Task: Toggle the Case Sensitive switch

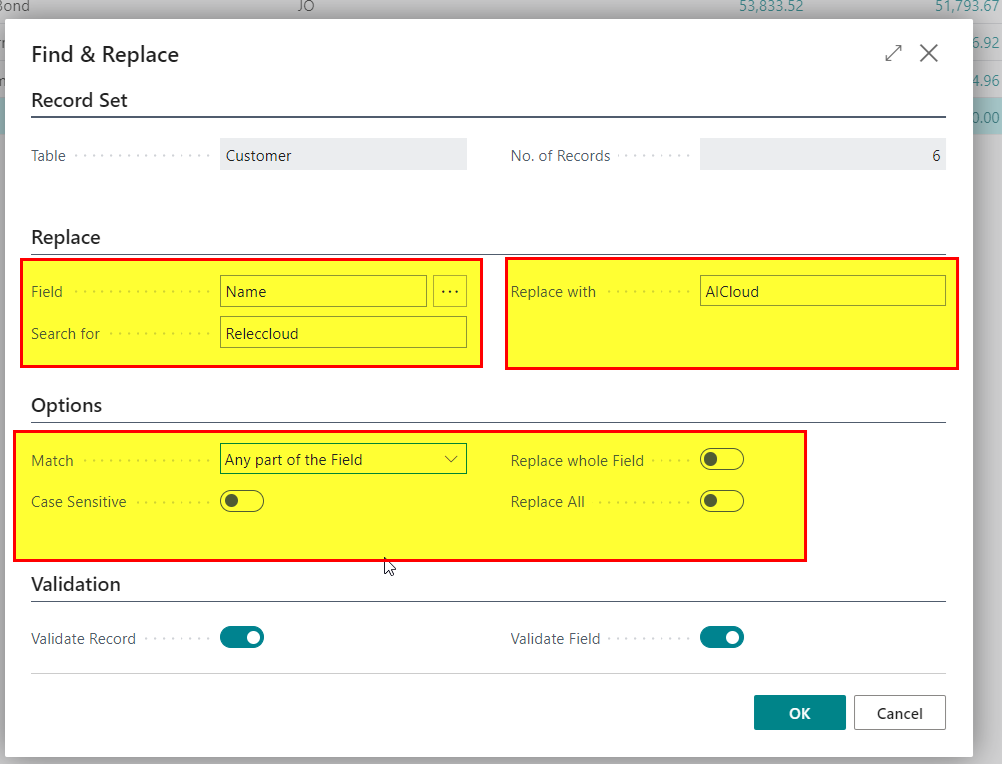Action: 242,501
